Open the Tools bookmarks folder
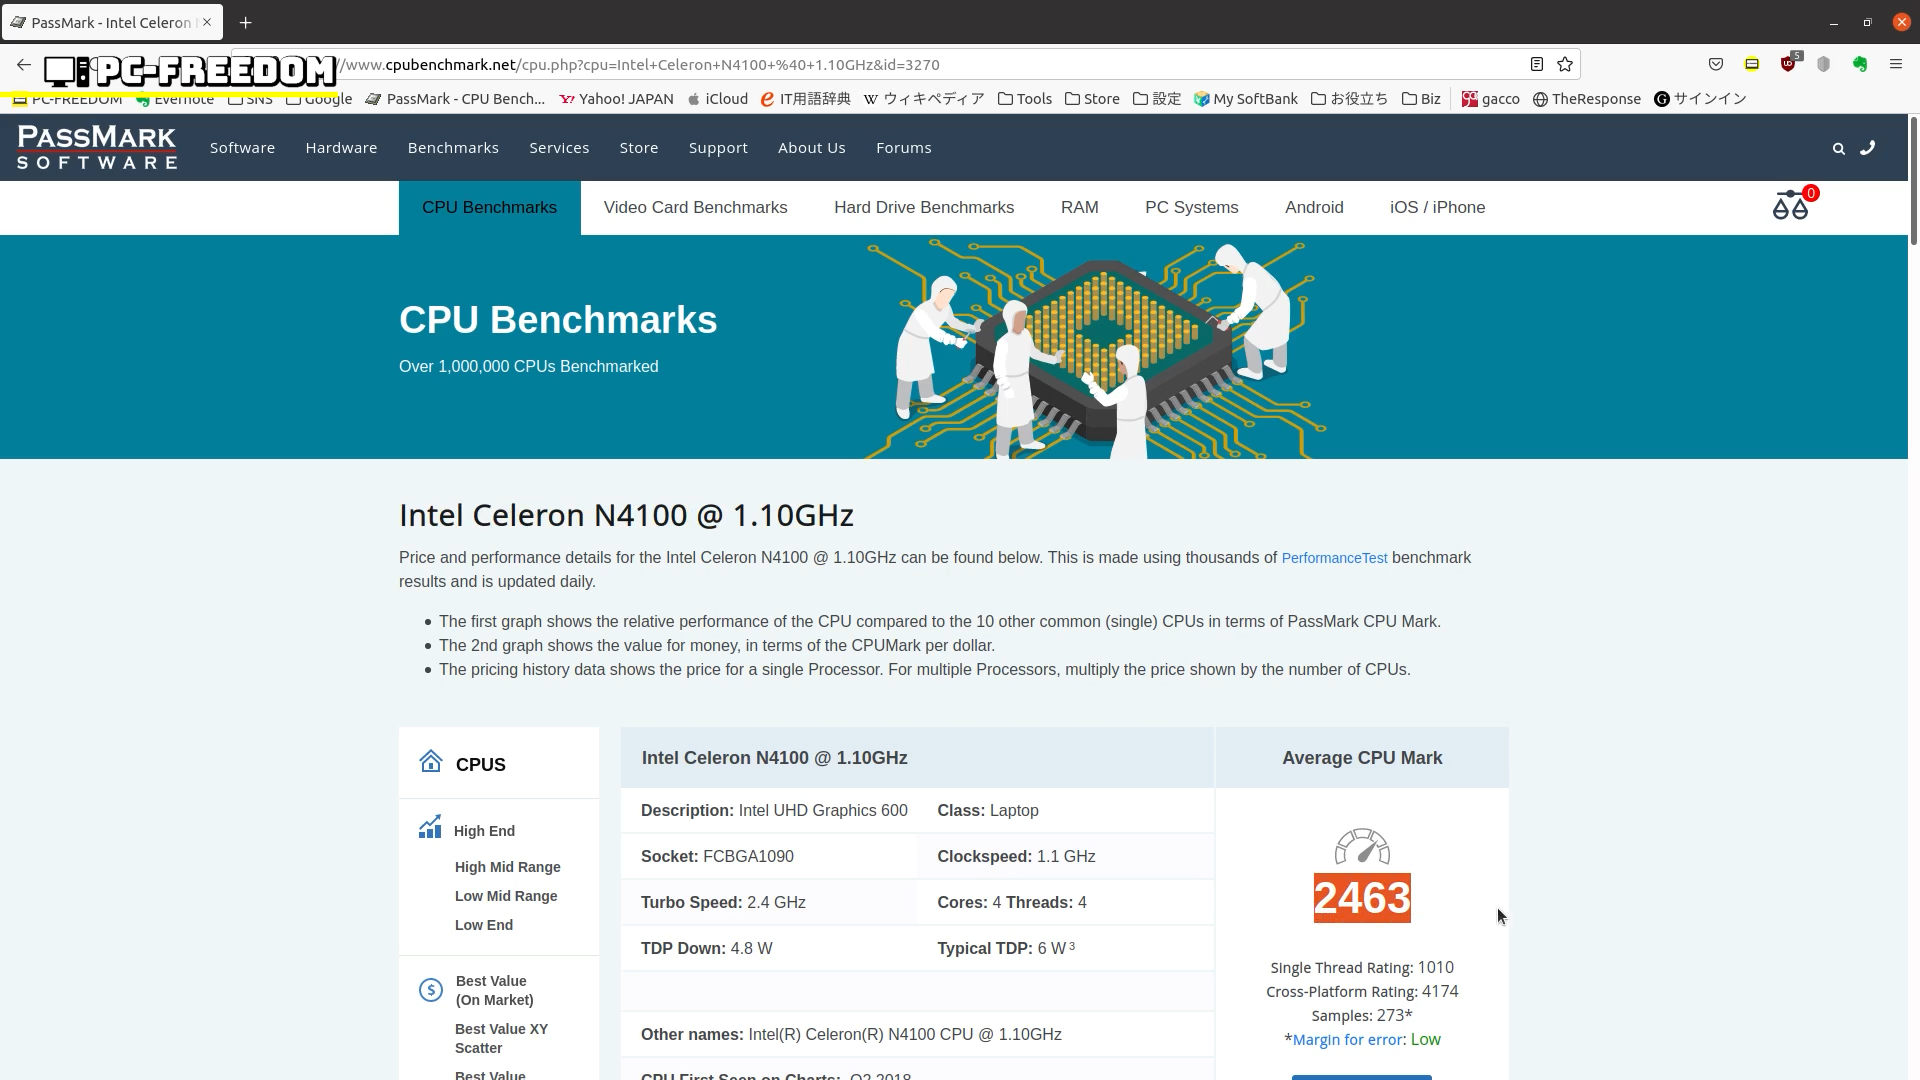The image size is (1920, 1080). click(x=1025, y=99)
